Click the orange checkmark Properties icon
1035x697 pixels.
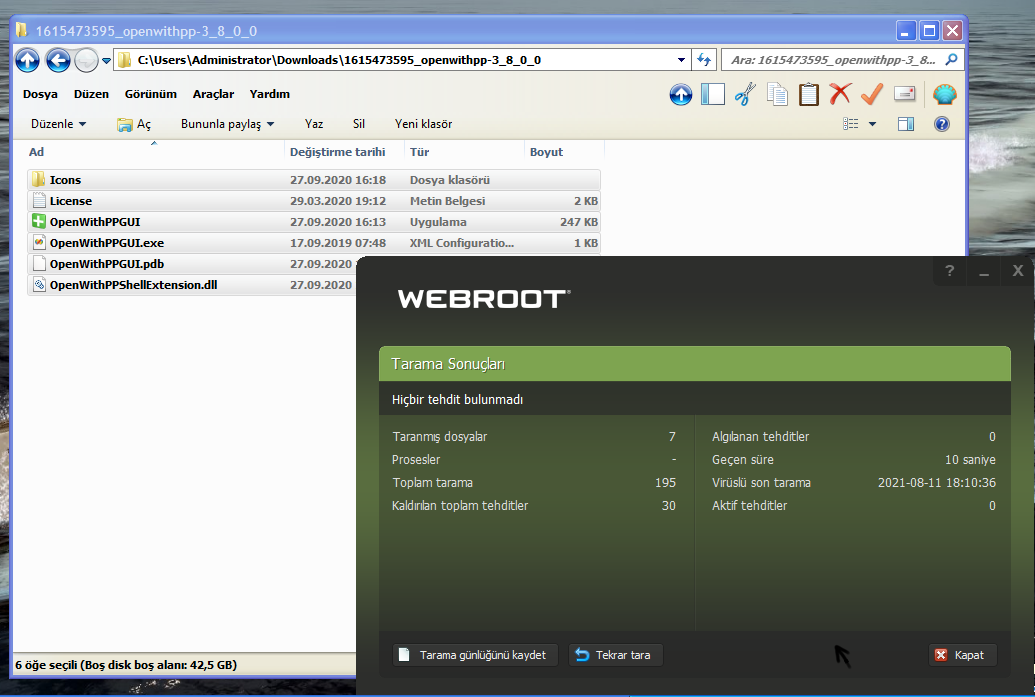(872, 94)
